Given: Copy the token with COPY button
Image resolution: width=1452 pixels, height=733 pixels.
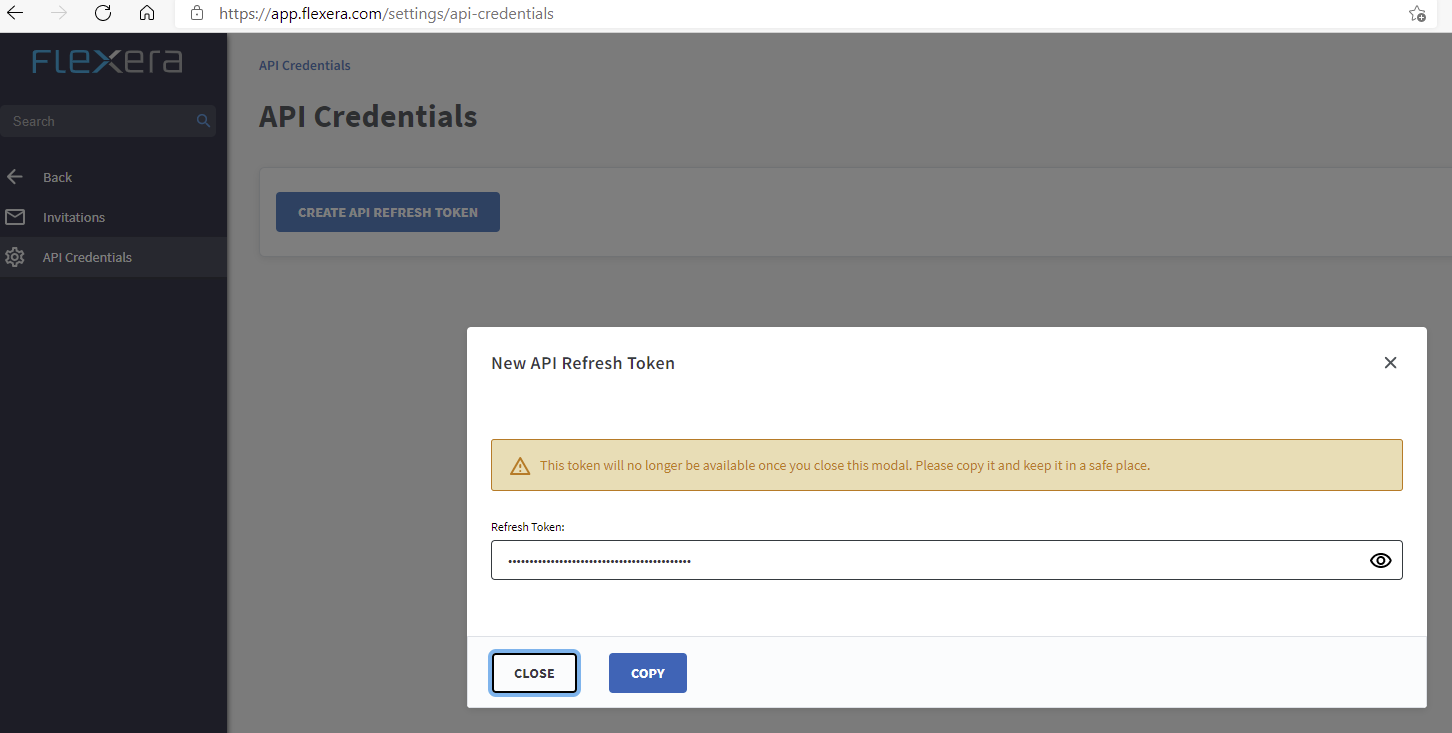Looking at the screenshot, I should [648, 673].
